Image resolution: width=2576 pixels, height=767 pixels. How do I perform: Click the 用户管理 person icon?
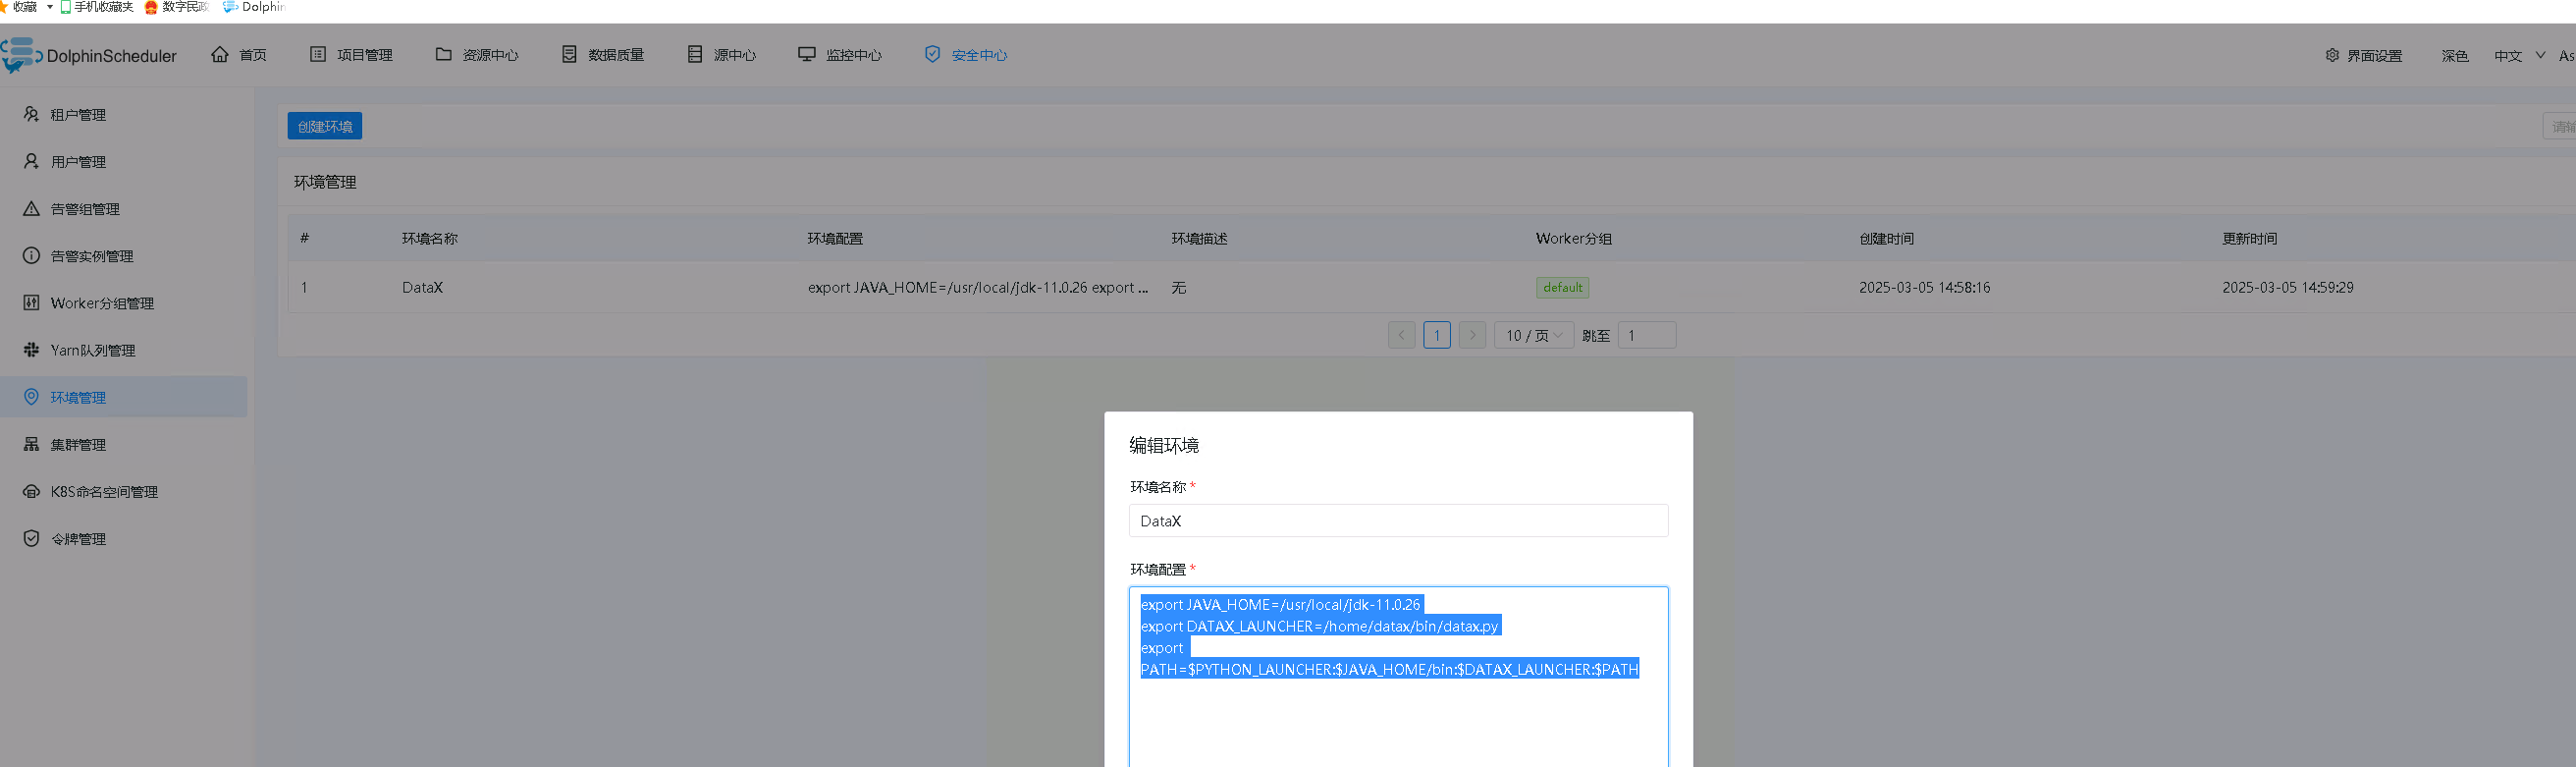[x=31, y=161]
